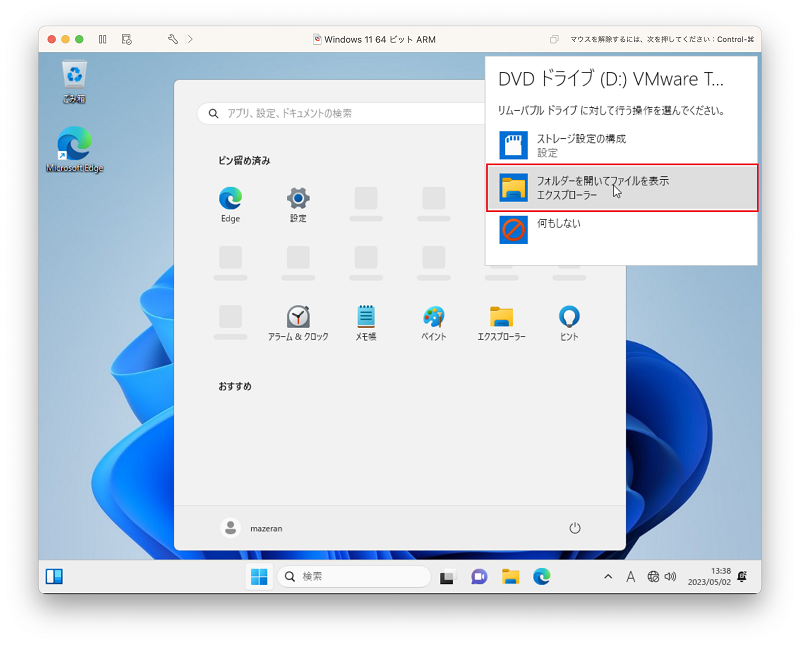The image size is (800, 645).
Task: Select ストレージ設定の構成 option
Action: 621,145
